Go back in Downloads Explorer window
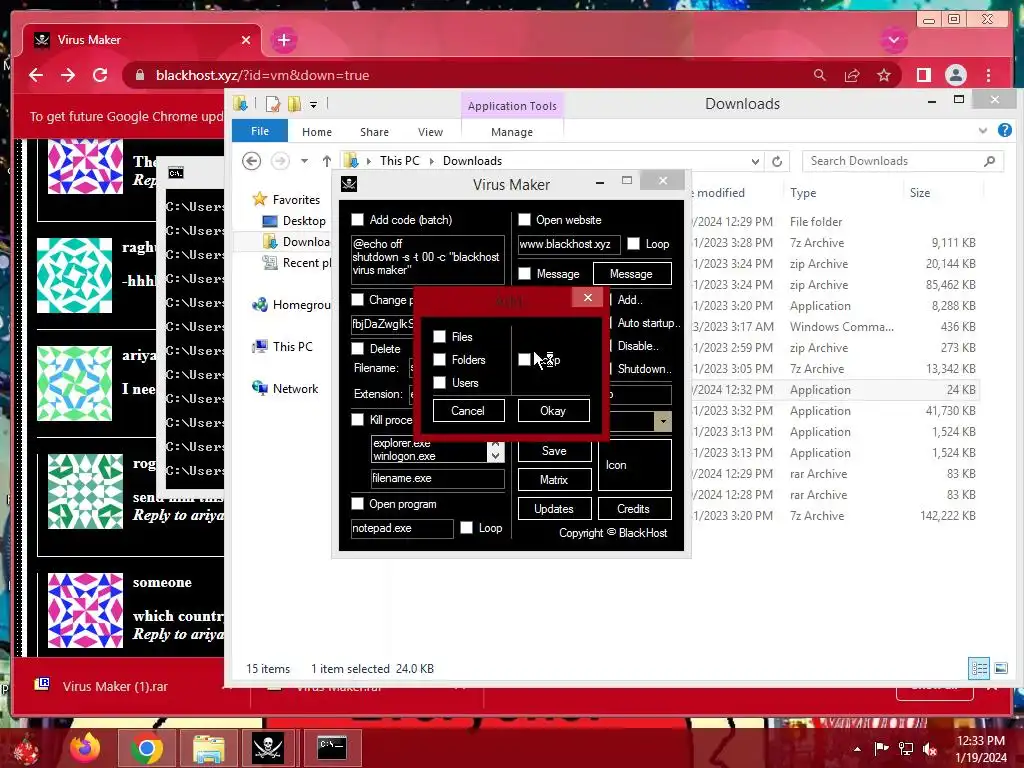The height and width of the screenshot is (768, 1024). [251, 161]
